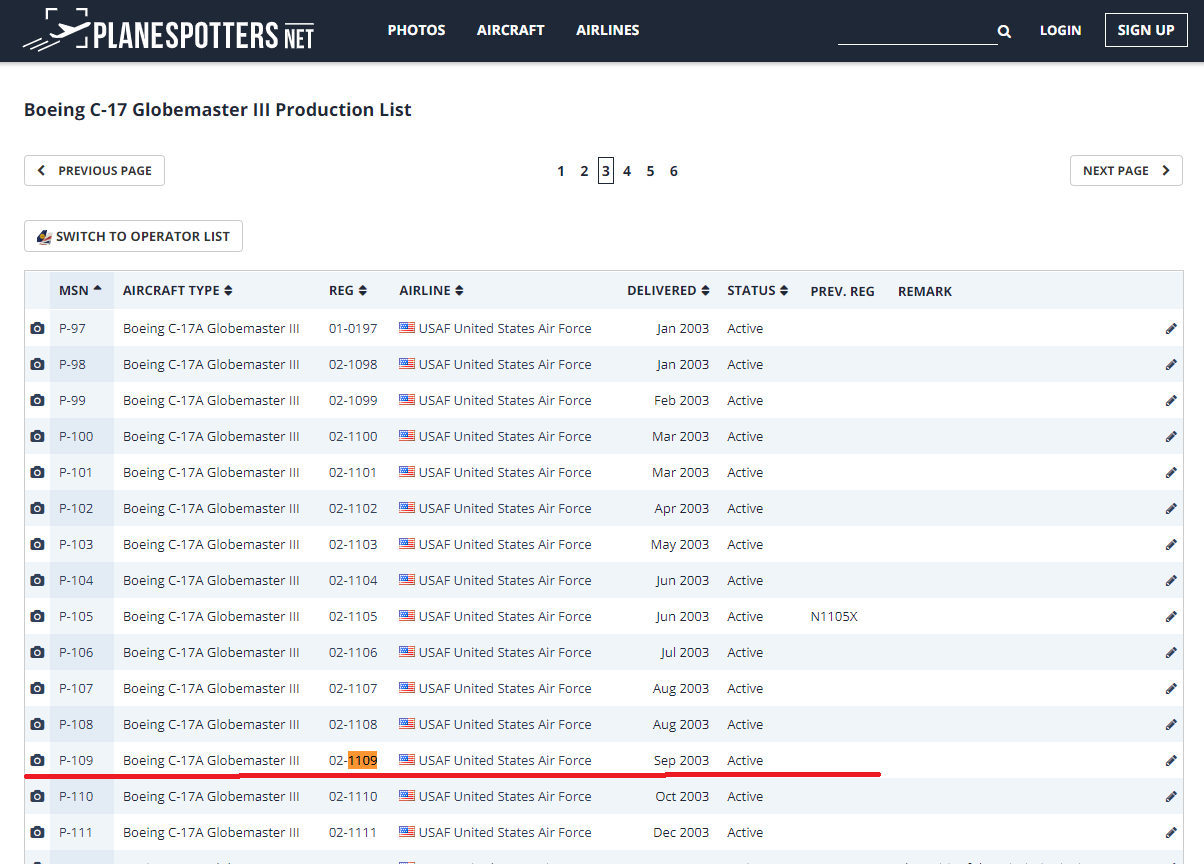
Task: Open the Airlines menu
Action: 608,30
